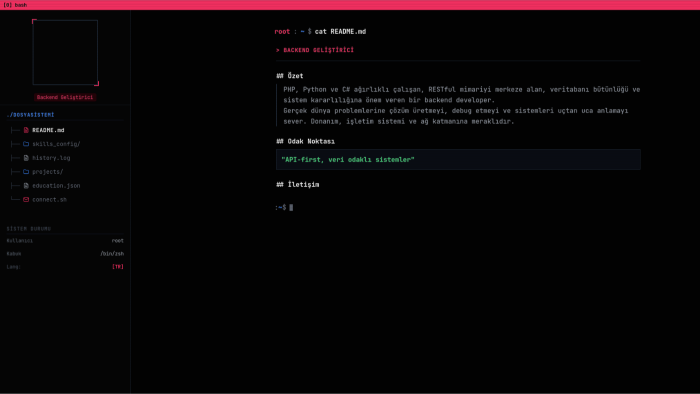Image resolution: width=700 pixels, height=394 pixels.
Task: Click the connect.sh mail icon
Action: (26, 199)
